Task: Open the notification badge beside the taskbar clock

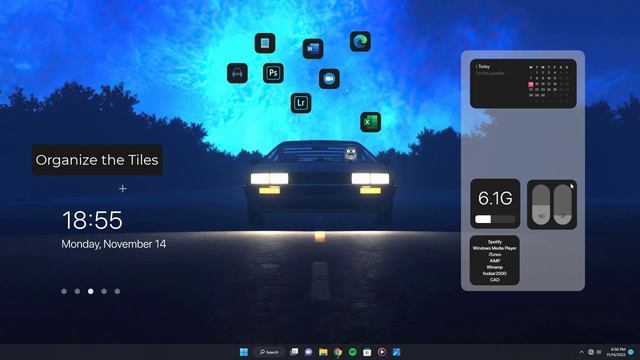Action: 631,352
